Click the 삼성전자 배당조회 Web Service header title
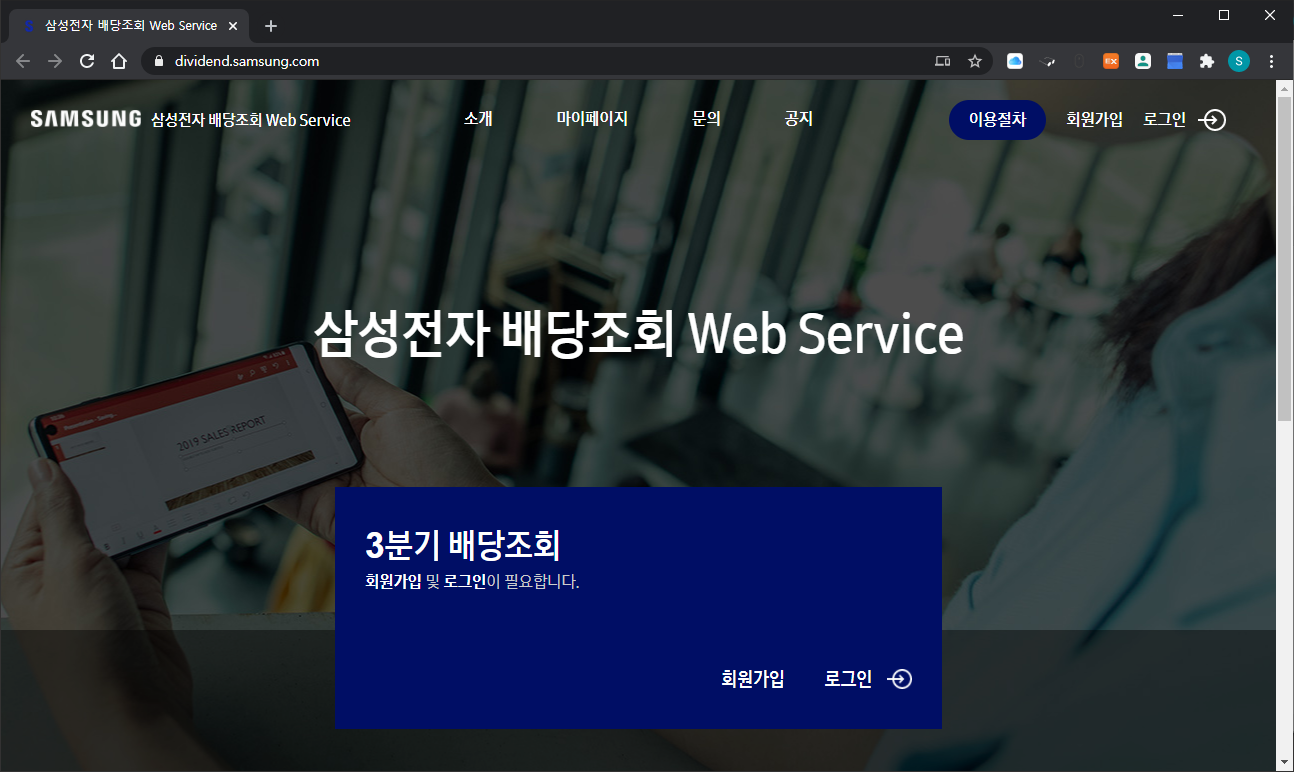The width and height of the screenshot is (1294, 772). [251, 120]
